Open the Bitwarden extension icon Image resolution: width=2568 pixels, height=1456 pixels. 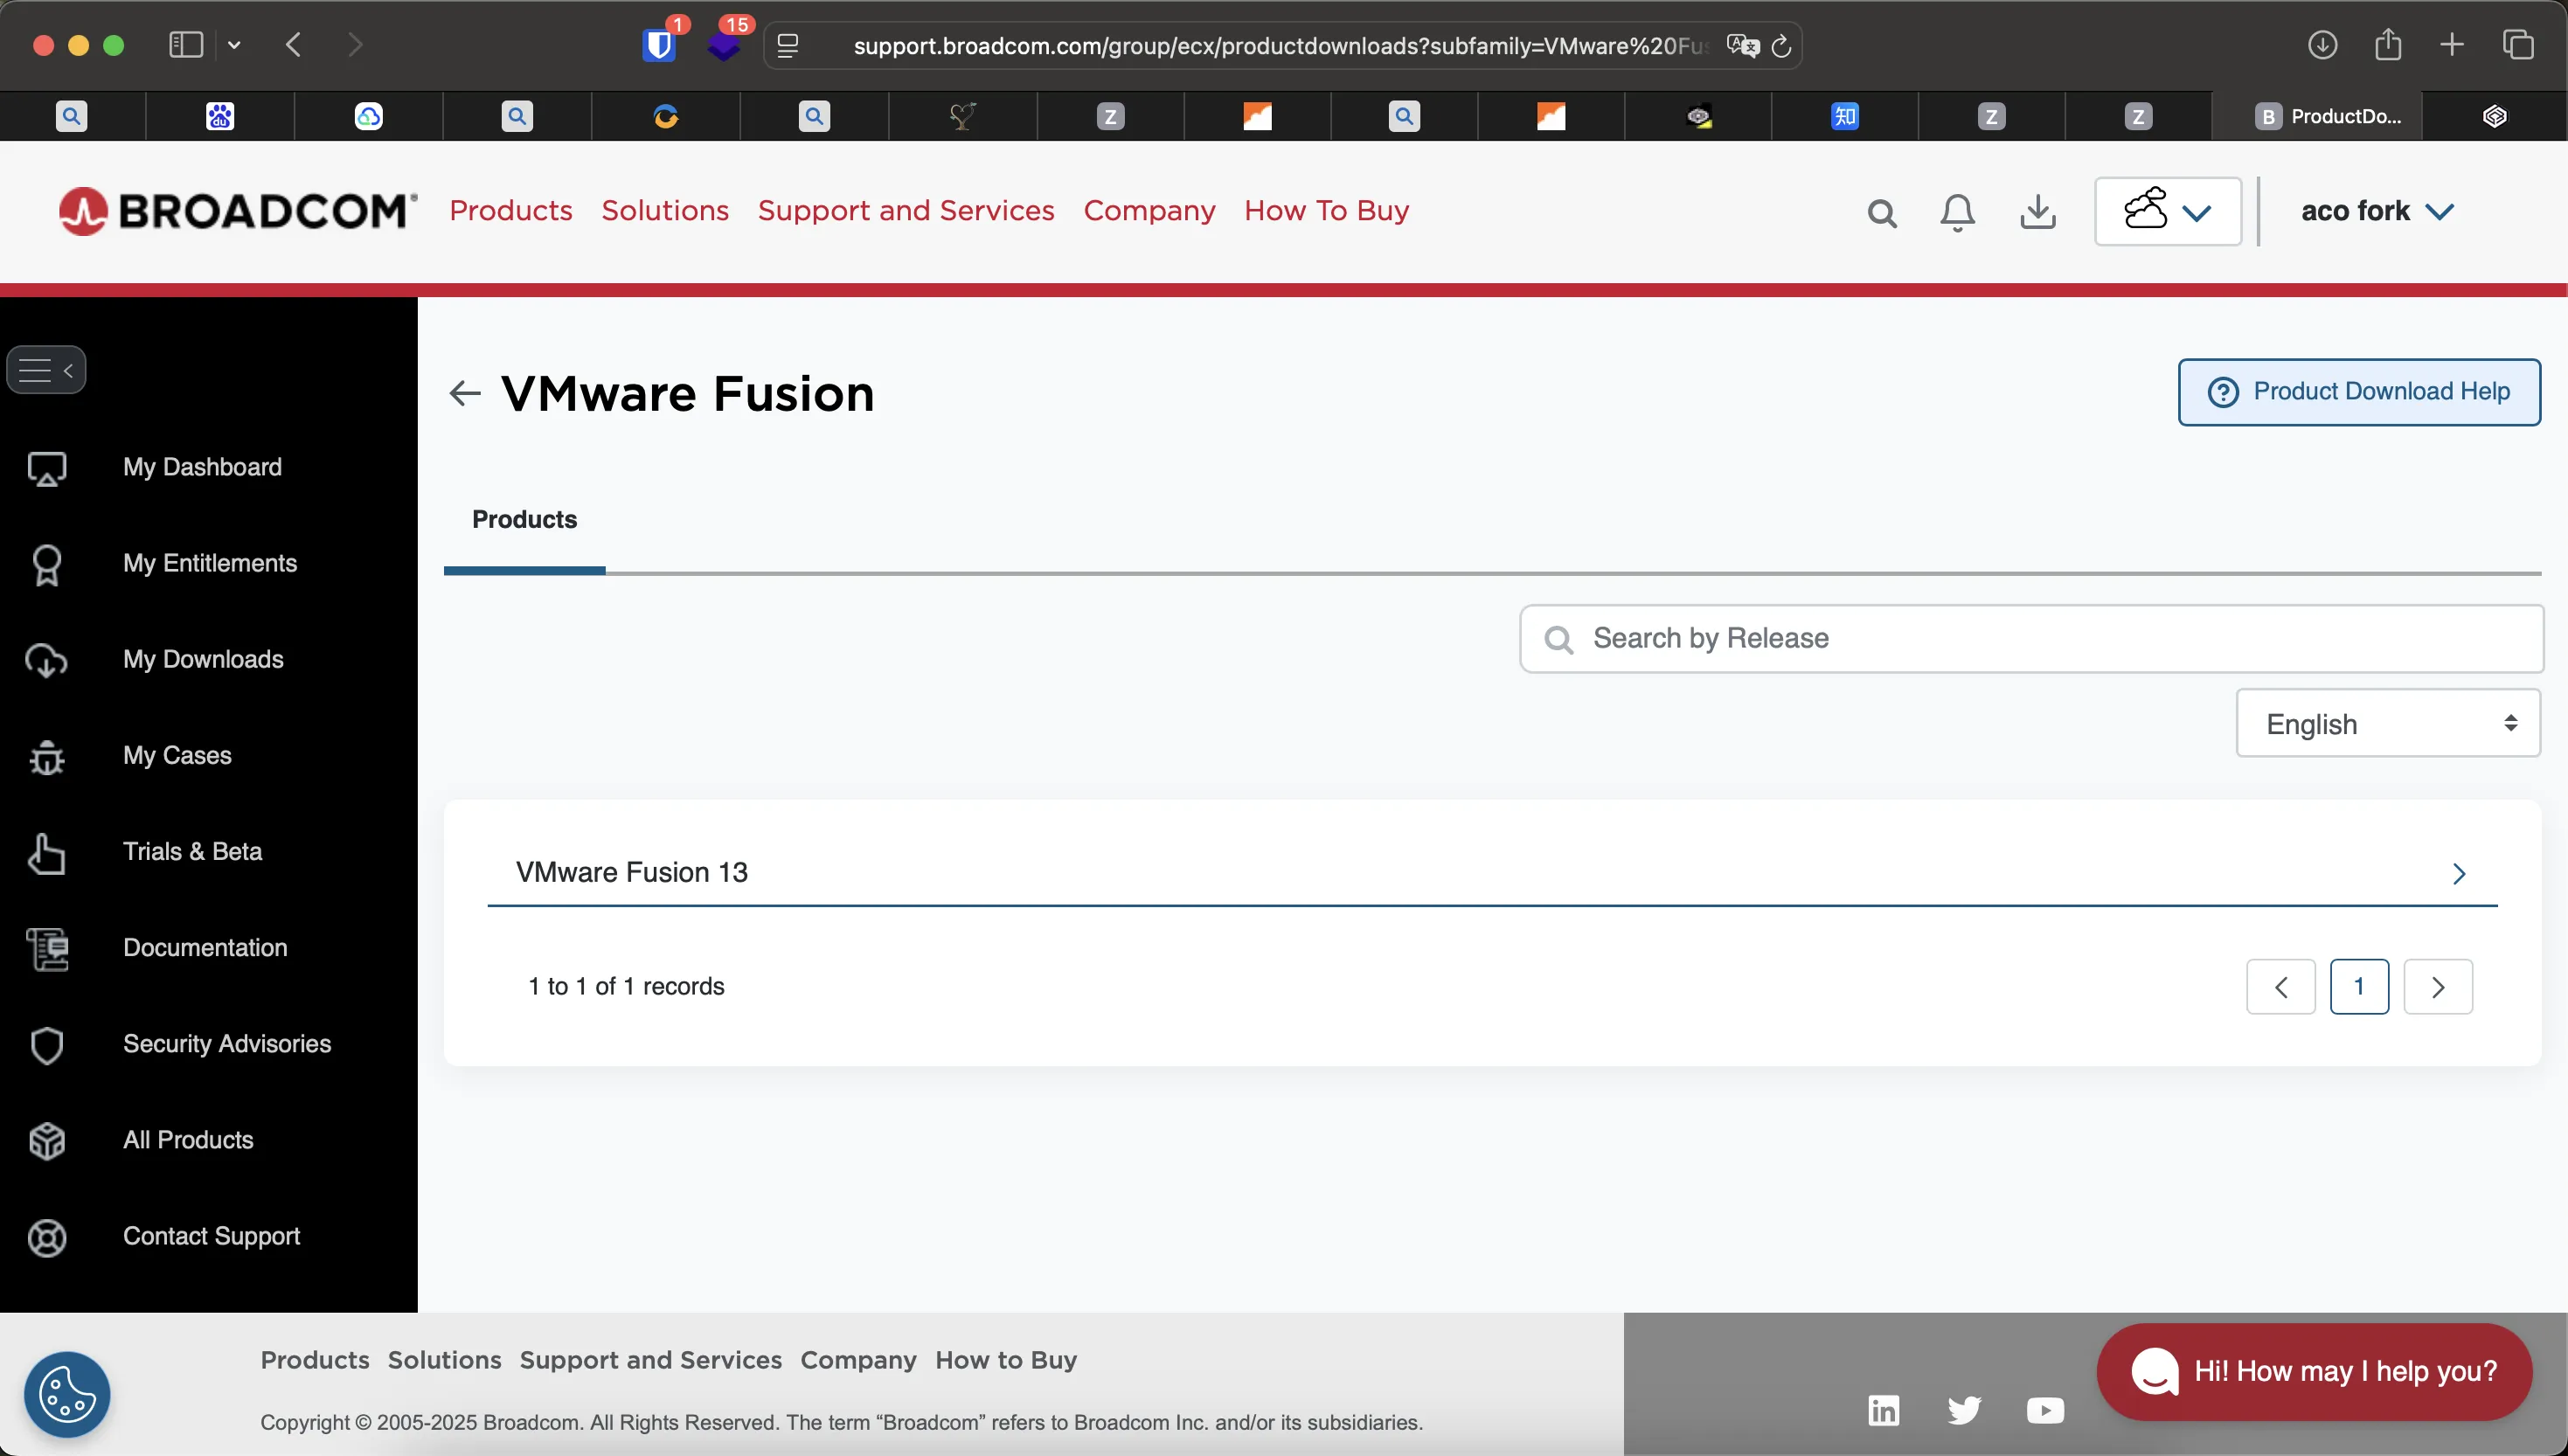tap(659, 45)
